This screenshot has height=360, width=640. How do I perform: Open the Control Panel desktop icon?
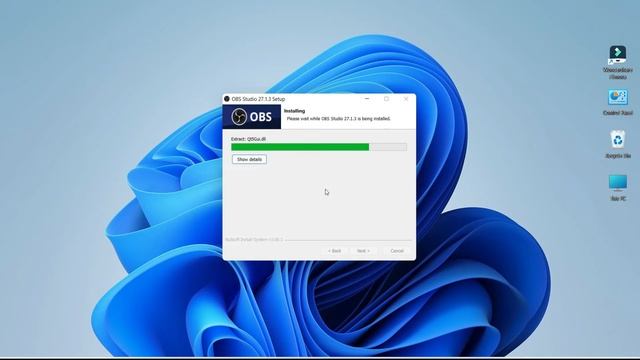618,102
